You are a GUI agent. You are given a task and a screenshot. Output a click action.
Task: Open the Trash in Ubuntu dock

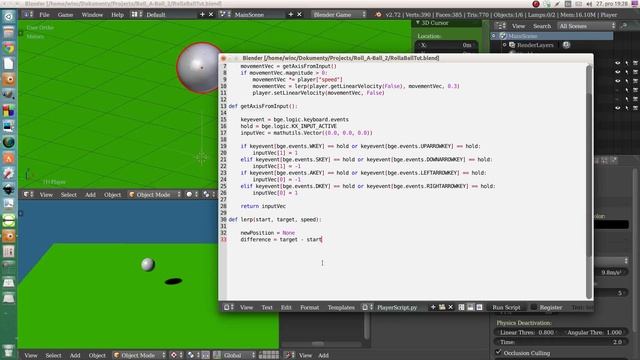[9, 351]
